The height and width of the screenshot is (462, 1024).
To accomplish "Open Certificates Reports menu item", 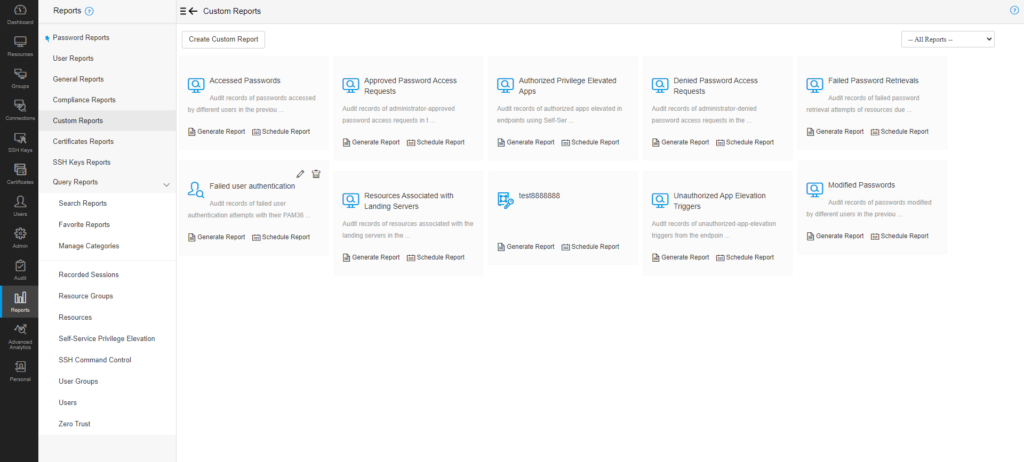I will (83, 141).
